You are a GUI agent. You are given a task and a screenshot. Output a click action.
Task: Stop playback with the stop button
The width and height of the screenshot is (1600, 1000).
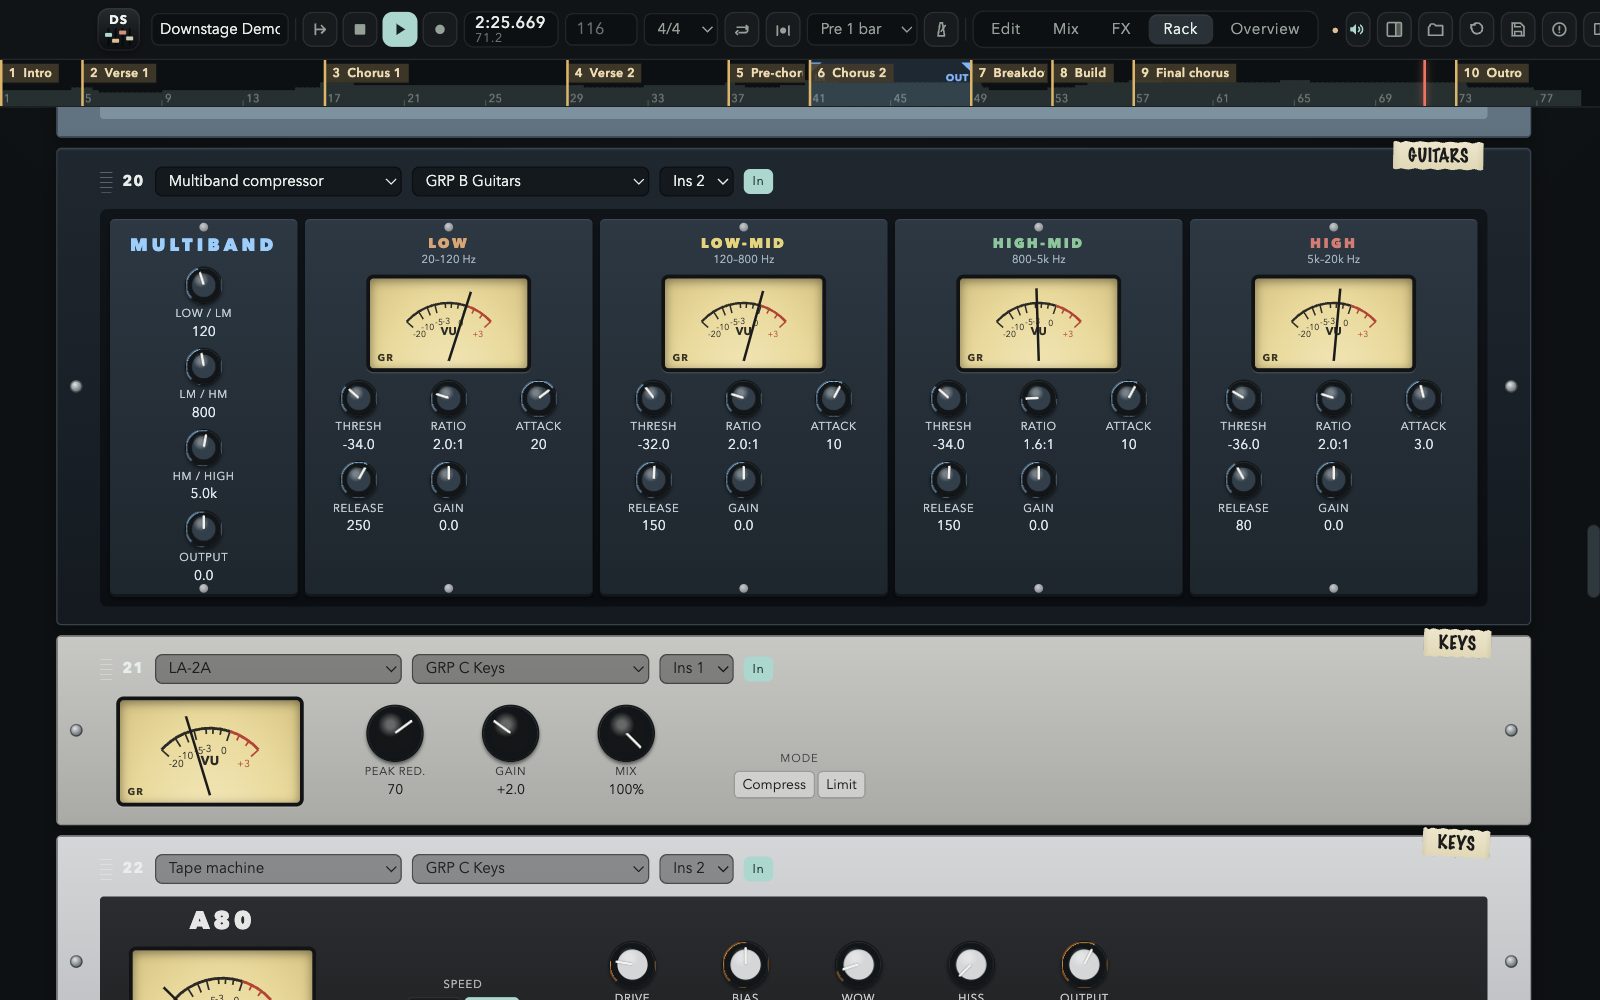360,29
